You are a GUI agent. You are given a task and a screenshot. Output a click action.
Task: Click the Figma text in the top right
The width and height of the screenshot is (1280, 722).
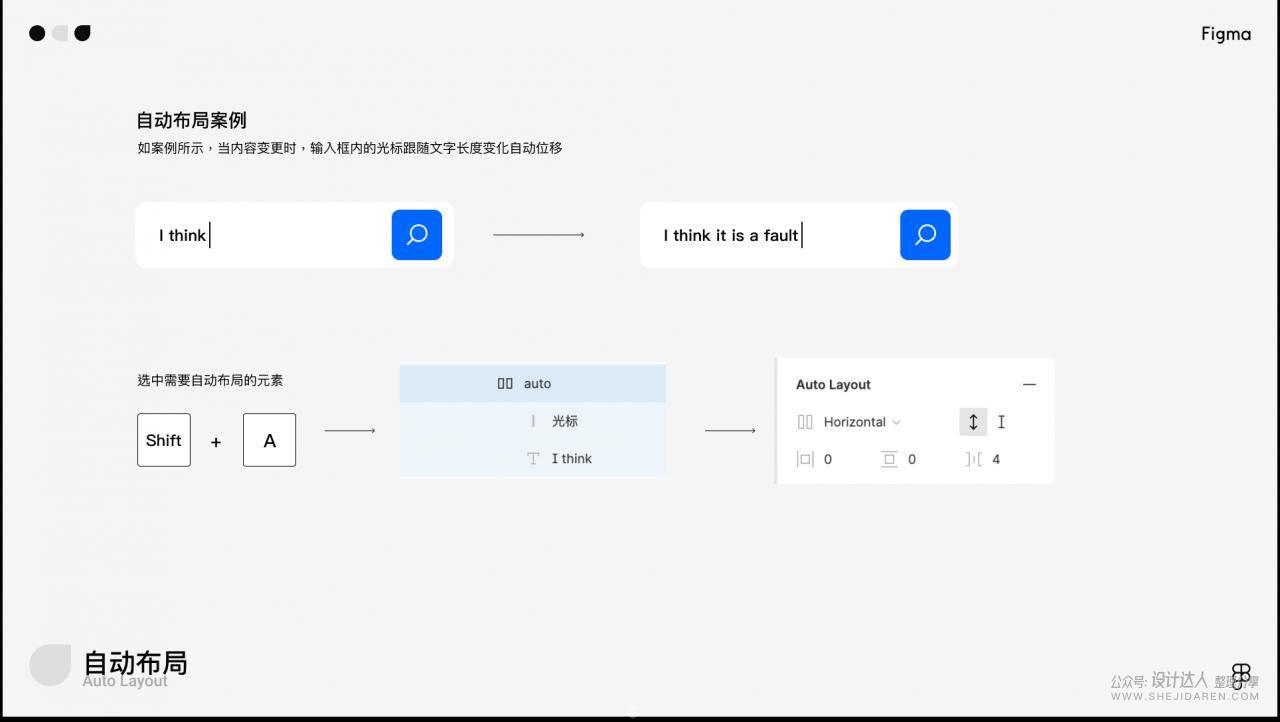point(1226,34)
